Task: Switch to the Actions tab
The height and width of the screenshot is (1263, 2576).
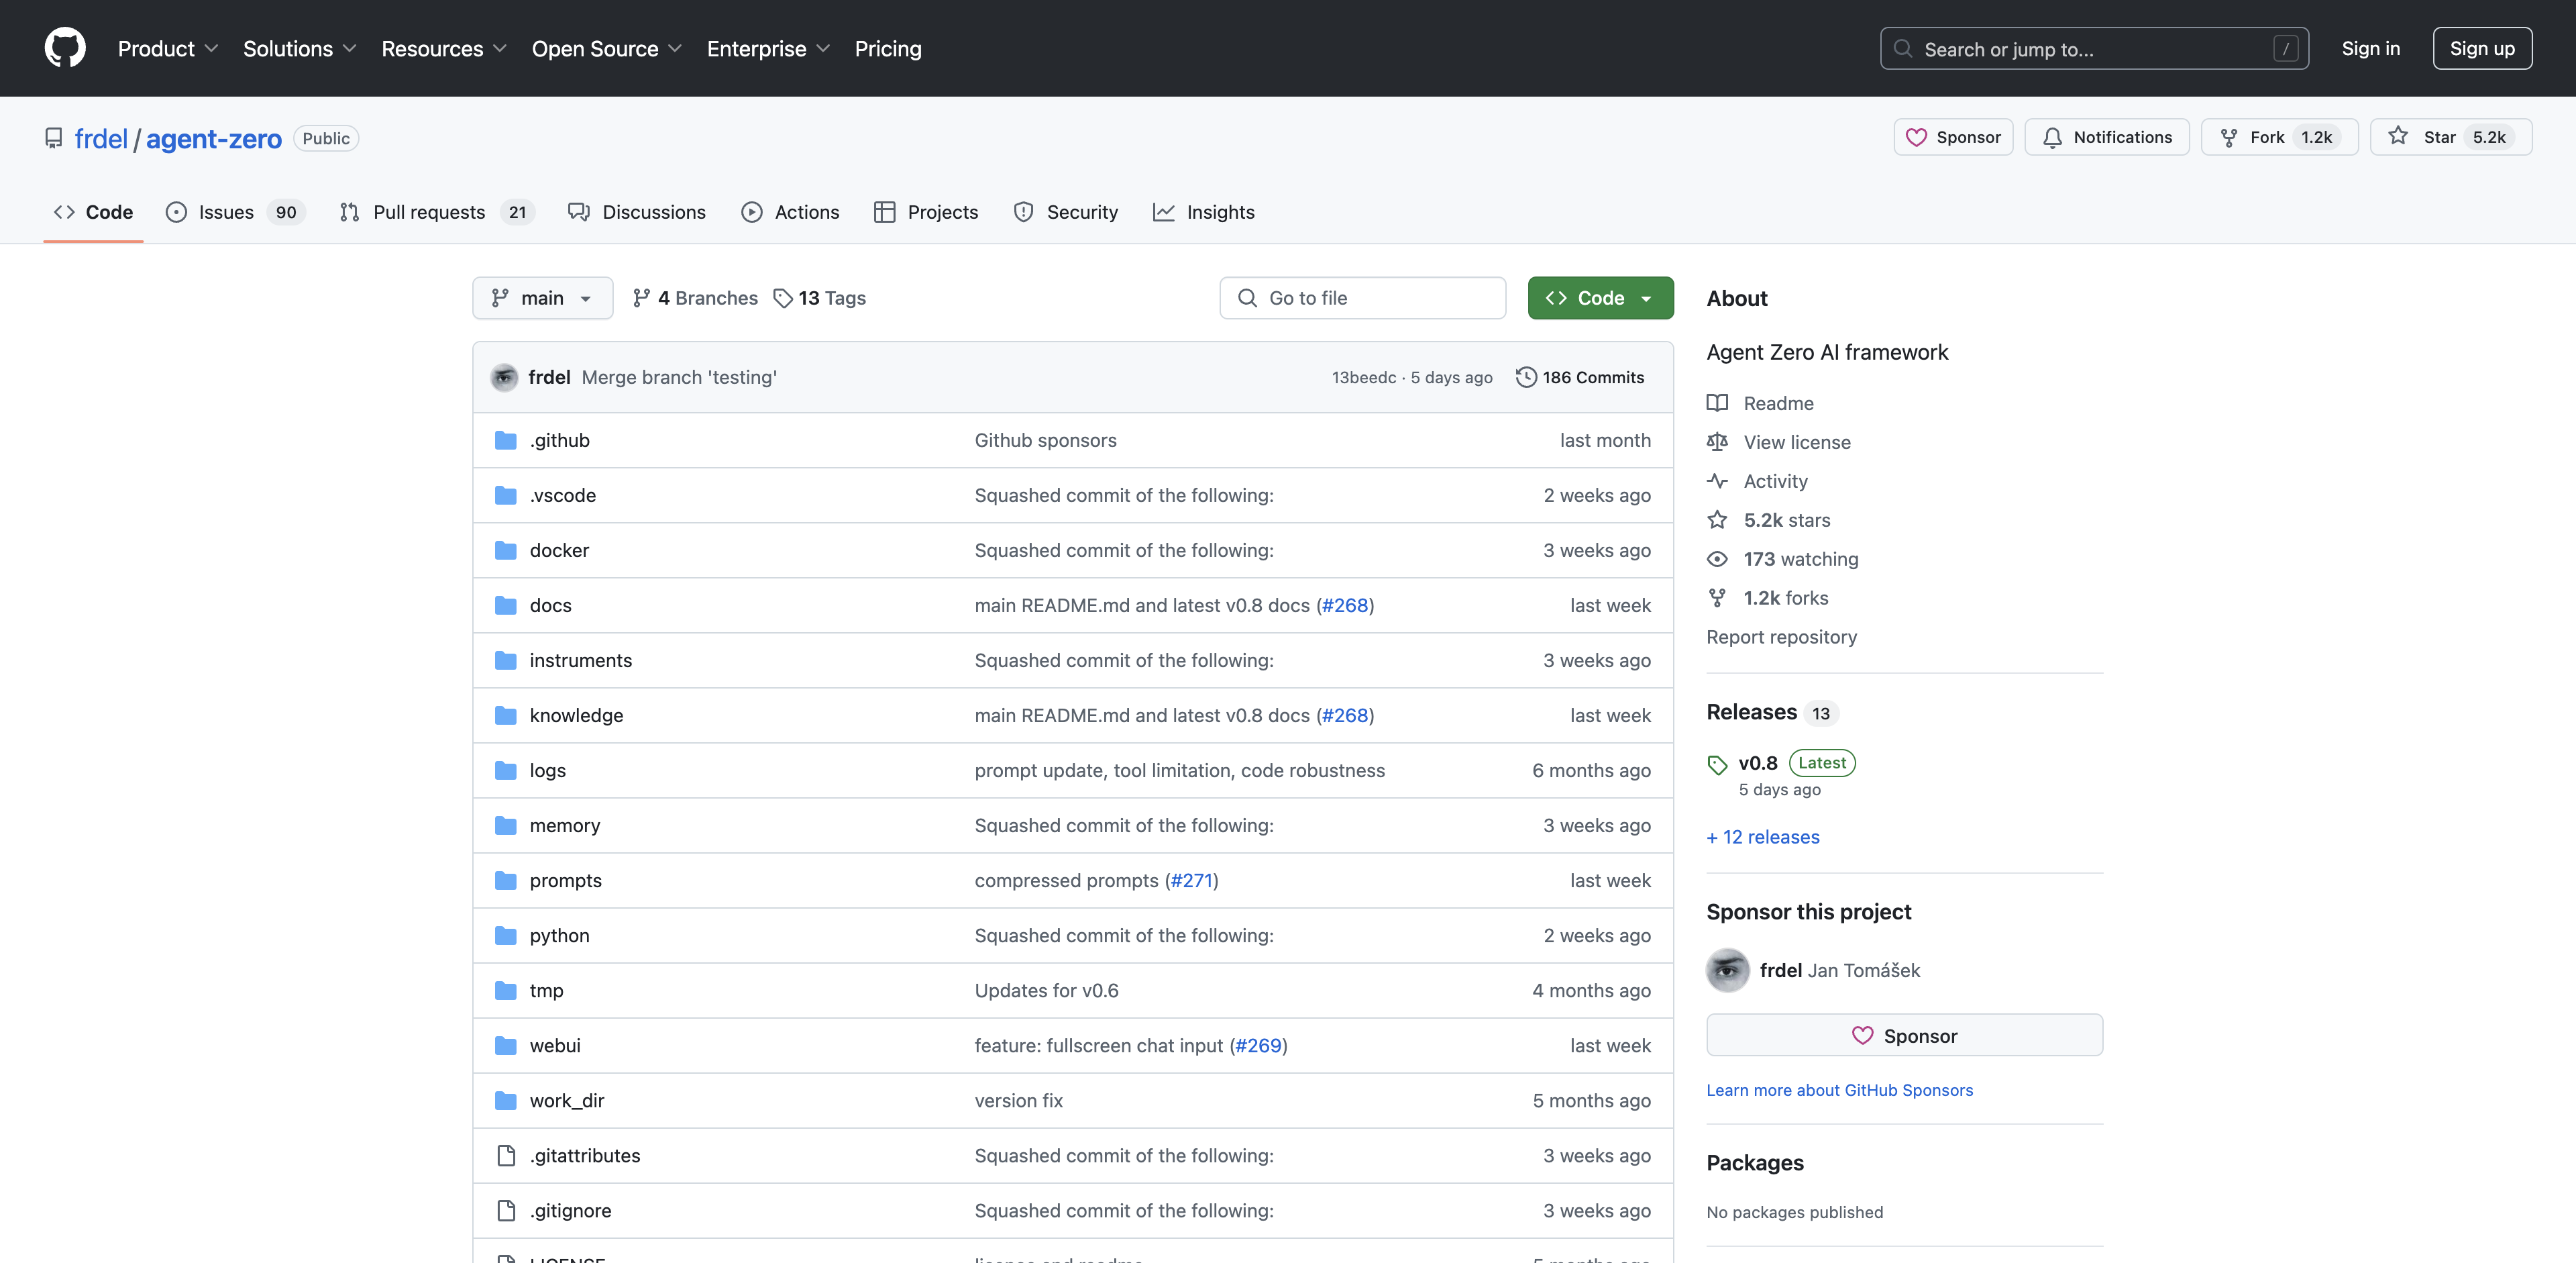Action: pyautogui.click(x=790, y=212)
